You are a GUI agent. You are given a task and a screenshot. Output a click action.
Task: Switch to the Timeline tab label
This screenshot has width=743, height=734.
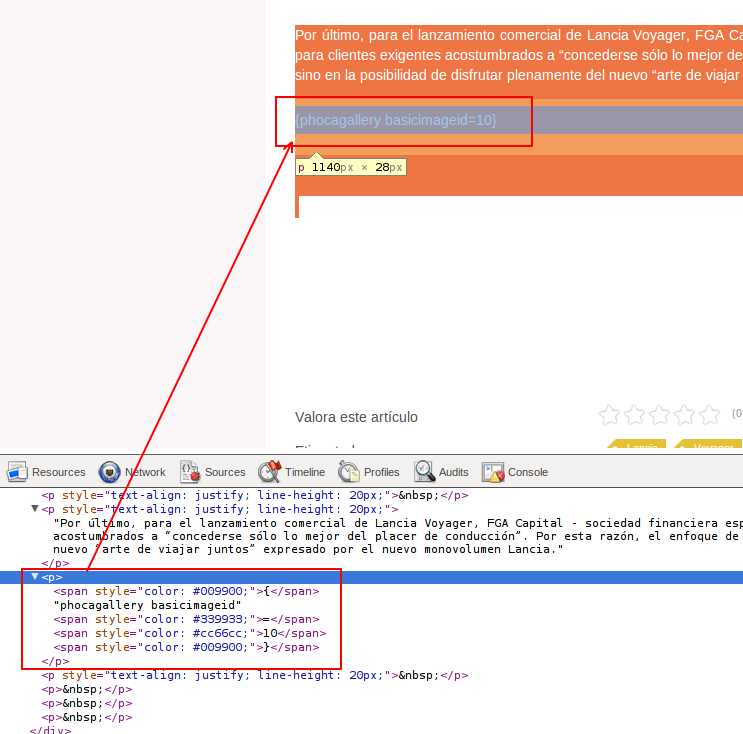305,472
